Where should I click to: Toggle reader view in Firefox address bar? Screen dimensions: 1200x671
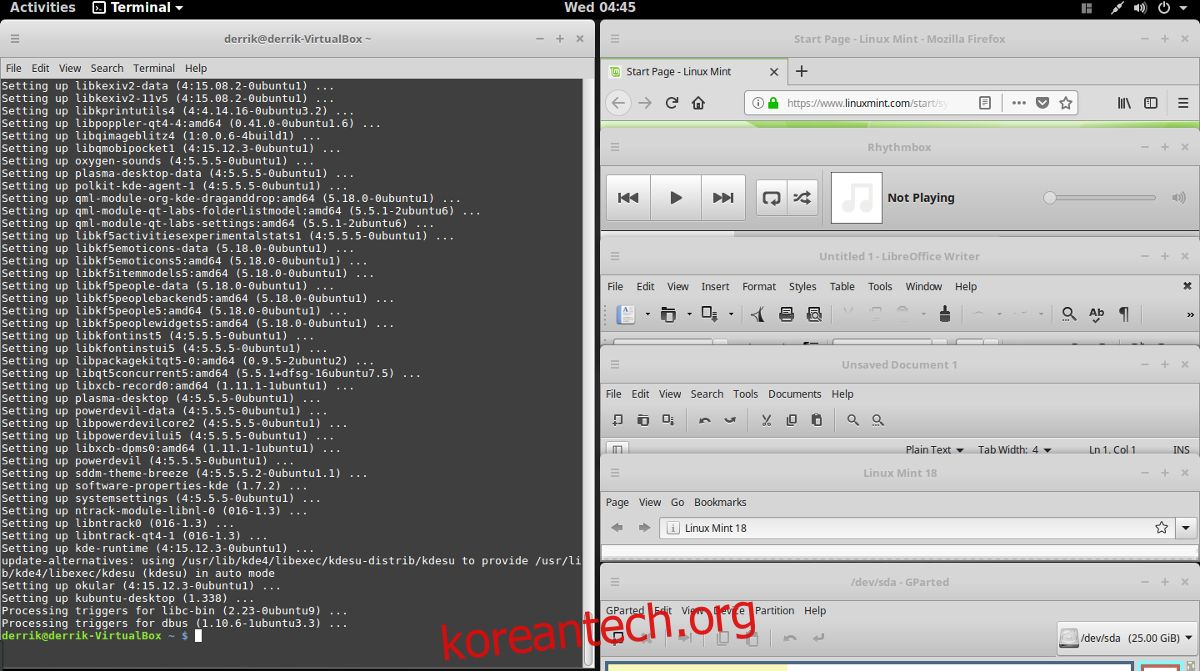pyautogui.click(x=985, y=103)
